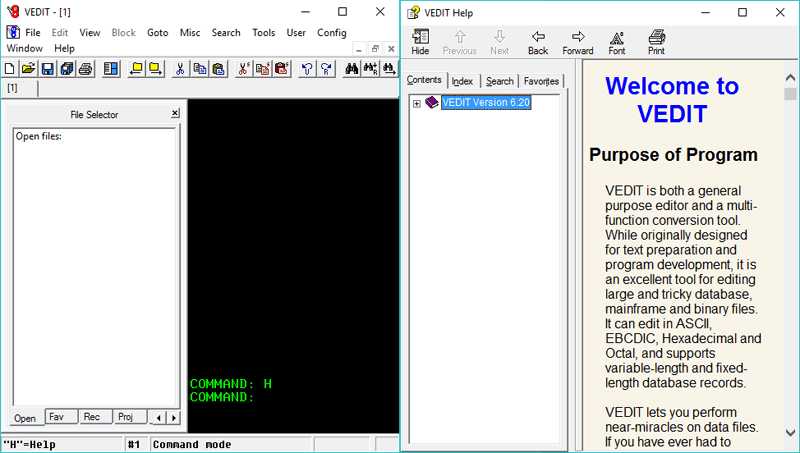Screen dimensions: 800x453
Task: Click the Save All stacked disks icon
Action: point(66,68)
